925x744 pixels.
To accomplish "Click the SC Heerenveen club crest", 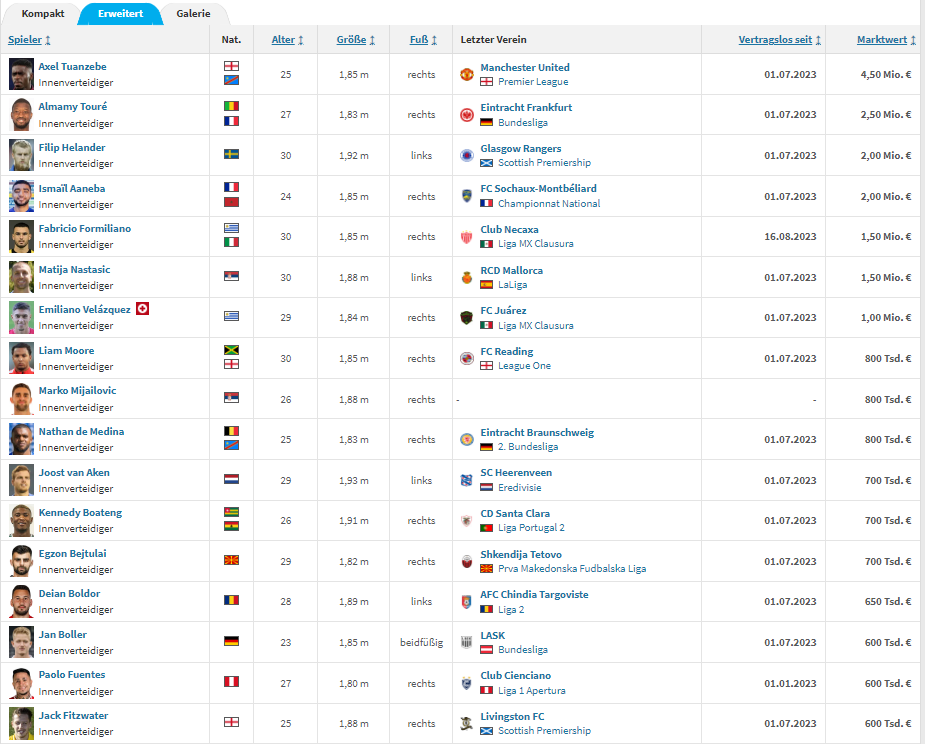I will pos(466,480).
